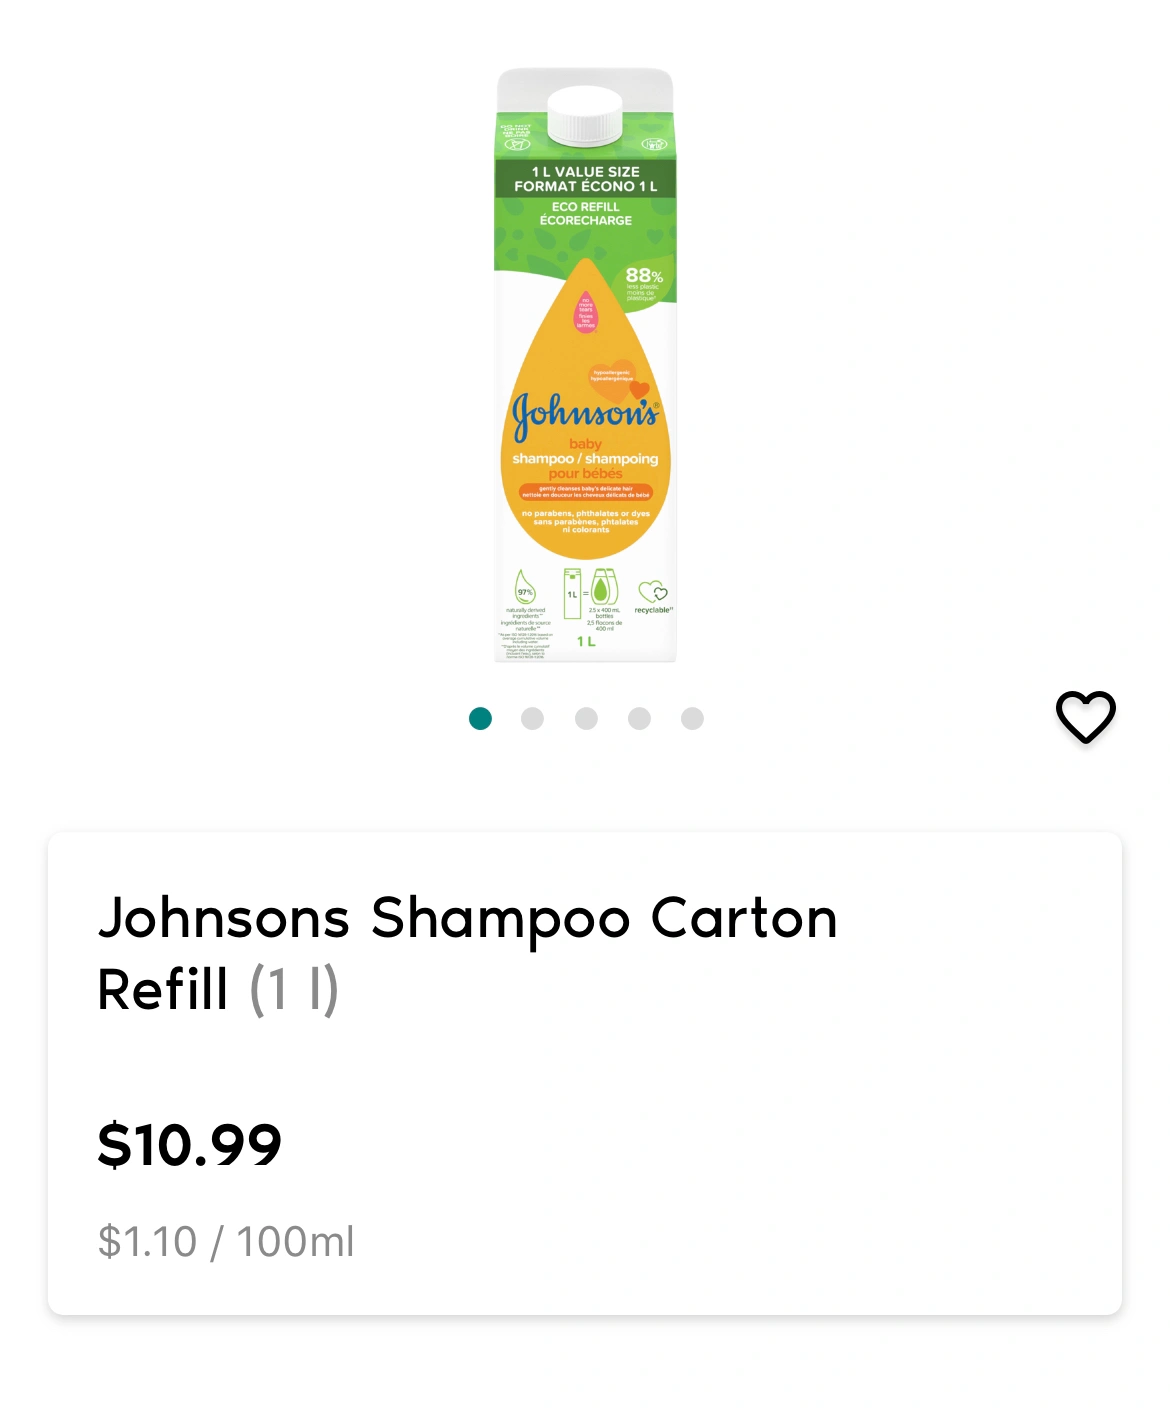Screen dimensions: 1170x1412
Task: Add product to favorites with heart icon
Action: pos(1085,716)
